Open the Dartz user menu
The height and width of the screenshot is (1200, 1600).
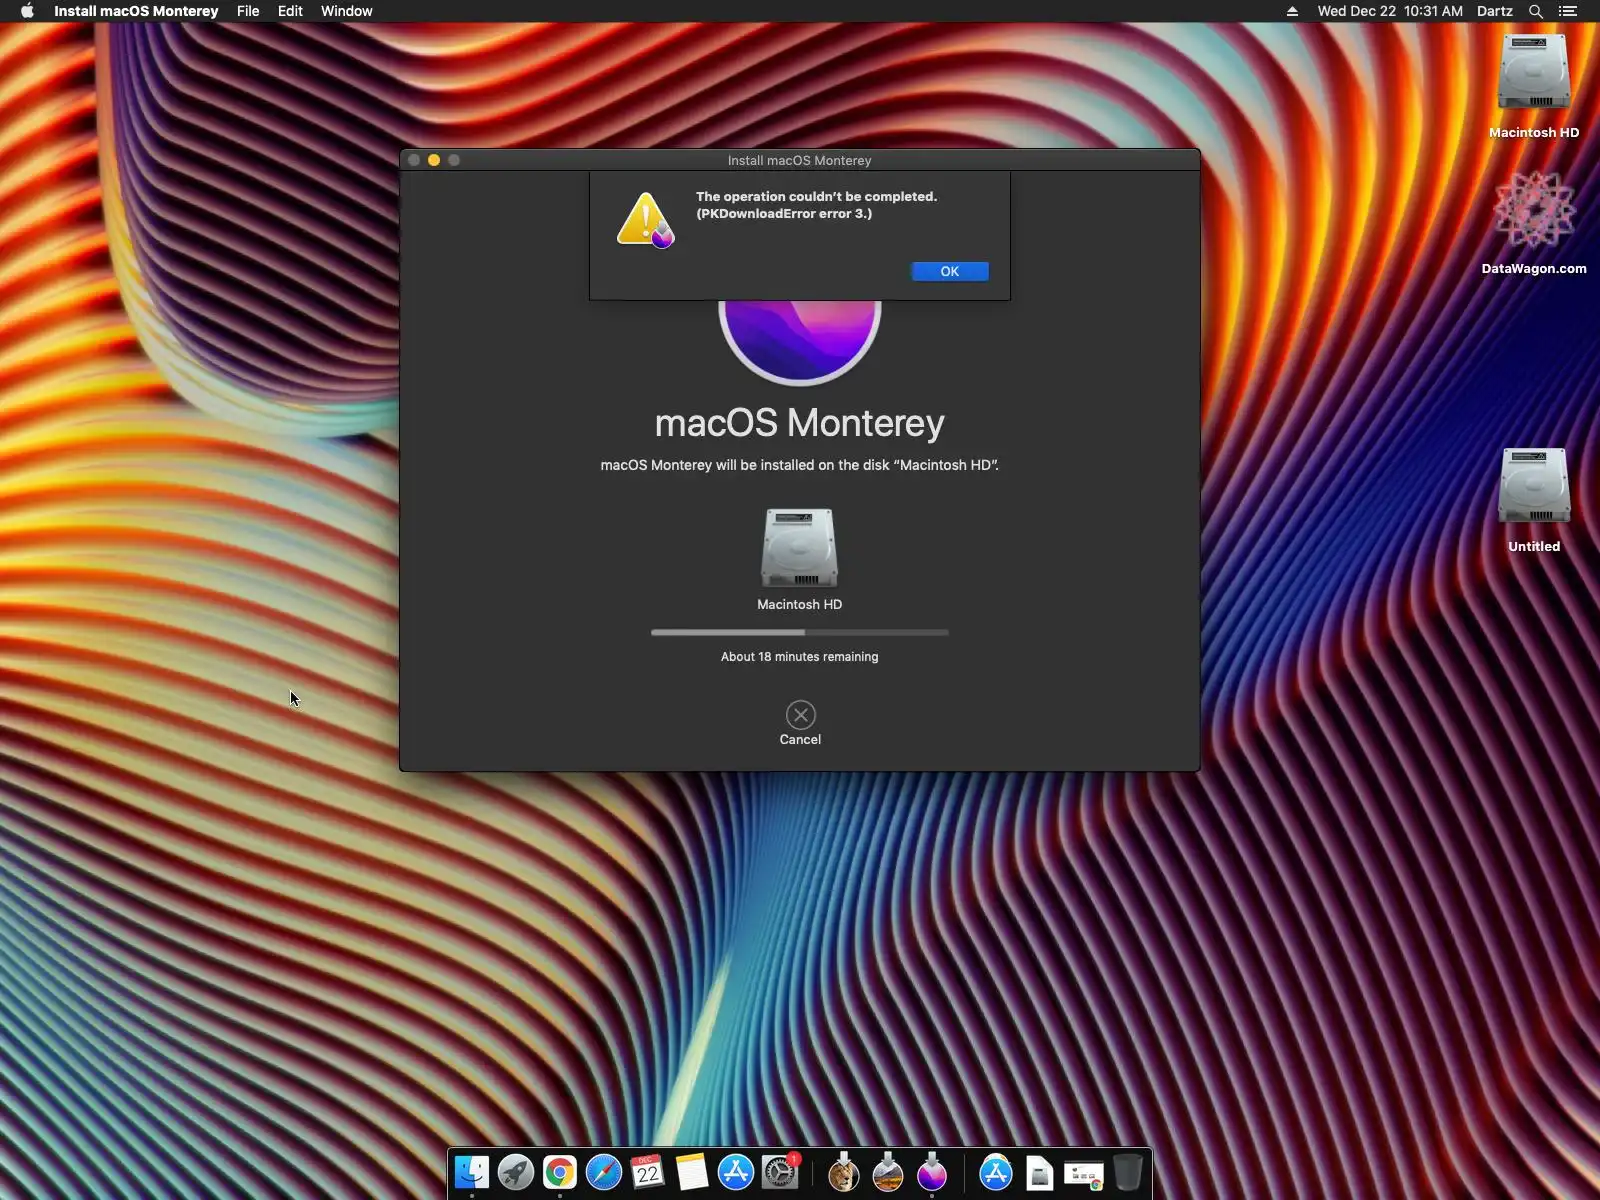[x=1495, y=11]
